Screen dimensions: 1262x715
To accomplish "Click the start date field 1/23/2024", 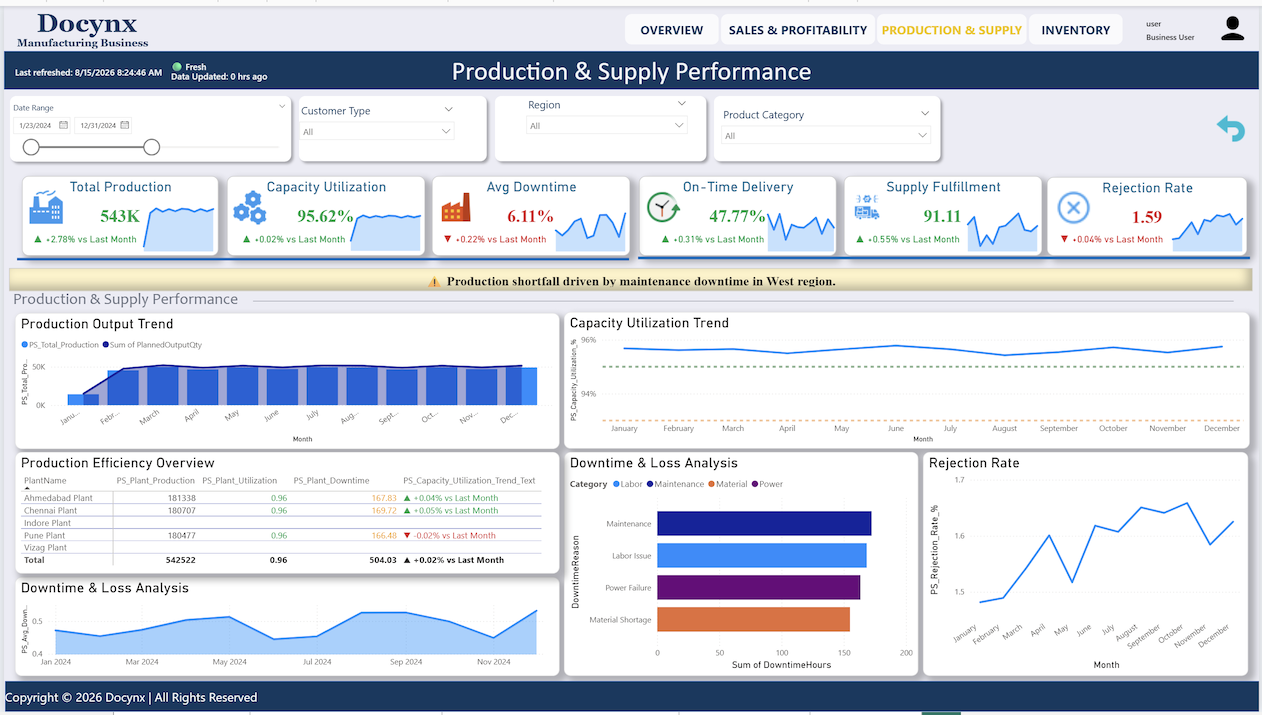I will pyautogui.click(x=42, y=125).
